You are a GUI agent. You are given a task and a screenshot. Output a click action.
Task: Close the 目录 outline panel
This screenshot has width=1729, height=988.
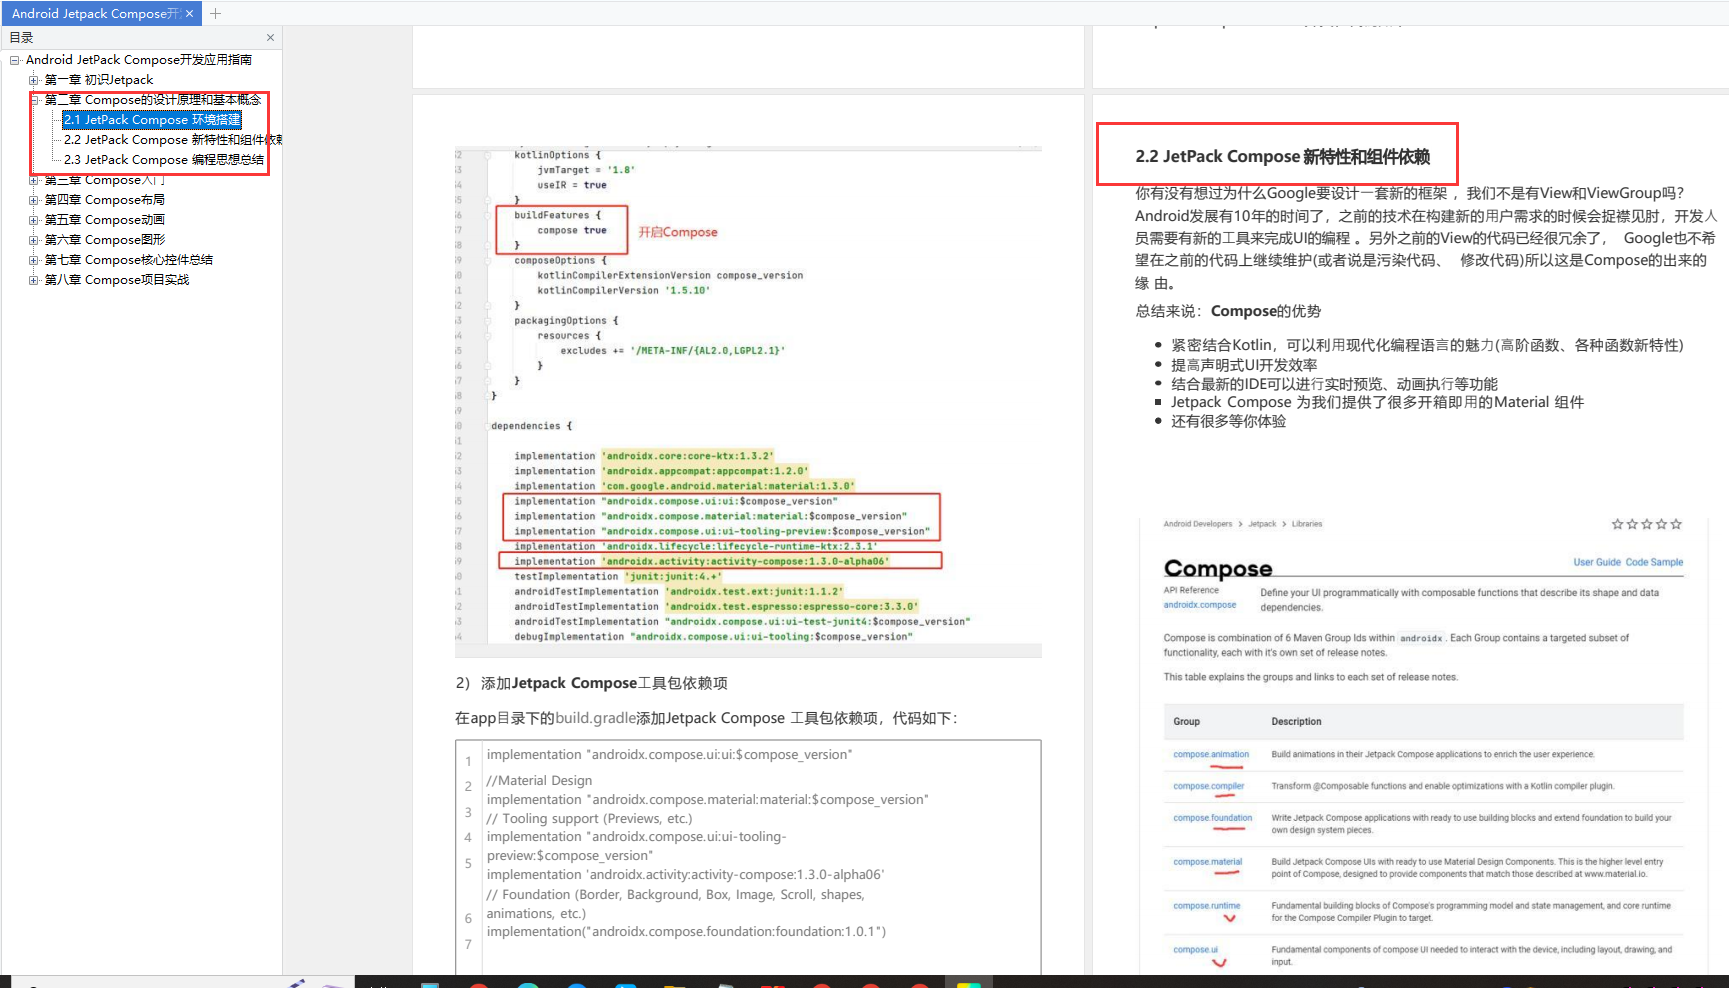[x=270, y=37]
